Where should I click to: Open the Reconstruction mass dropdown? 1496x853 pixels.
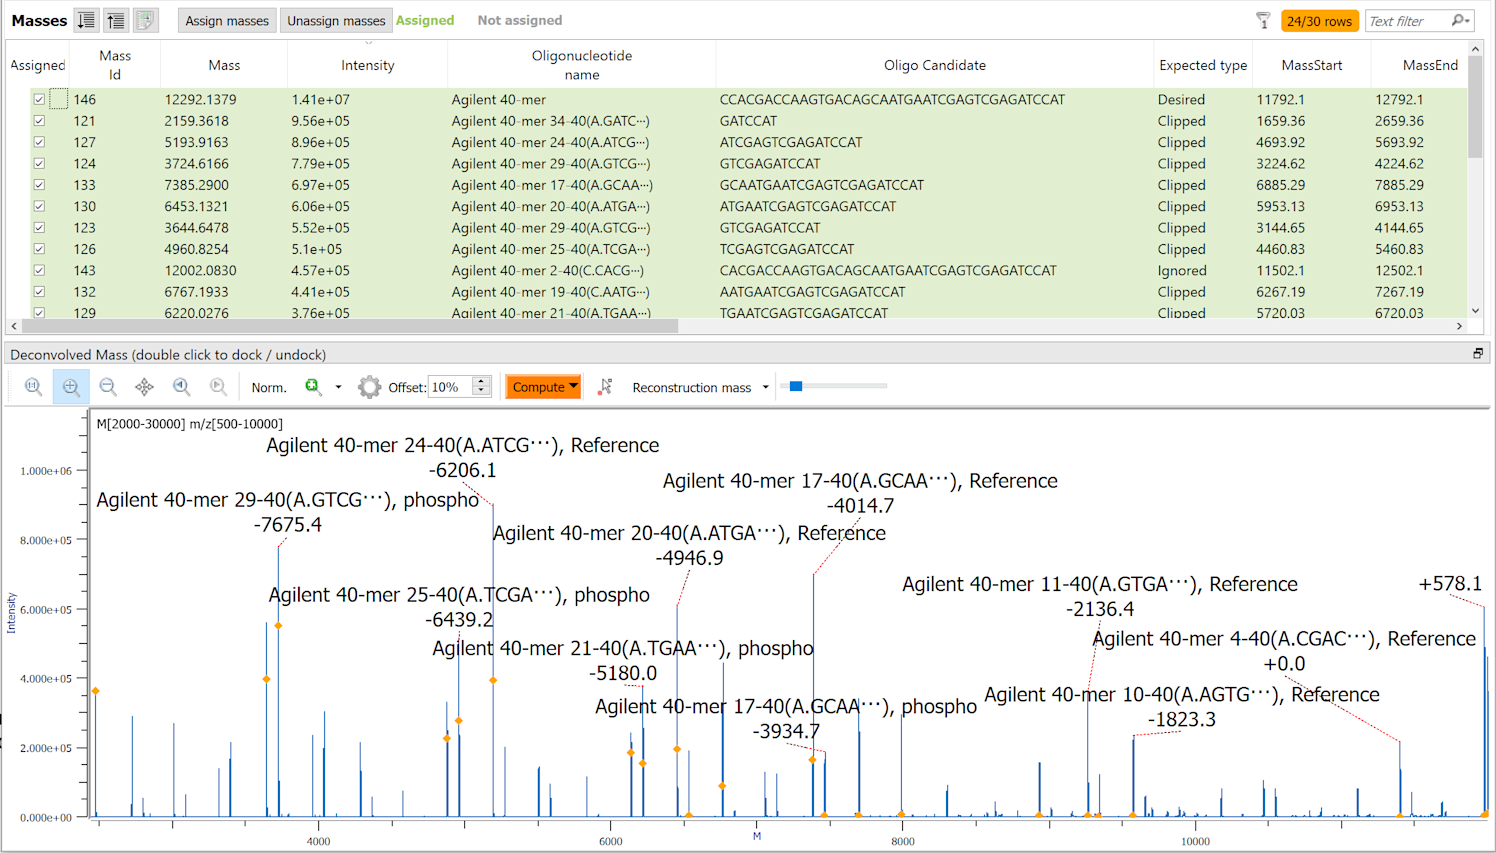coord(765,388)
